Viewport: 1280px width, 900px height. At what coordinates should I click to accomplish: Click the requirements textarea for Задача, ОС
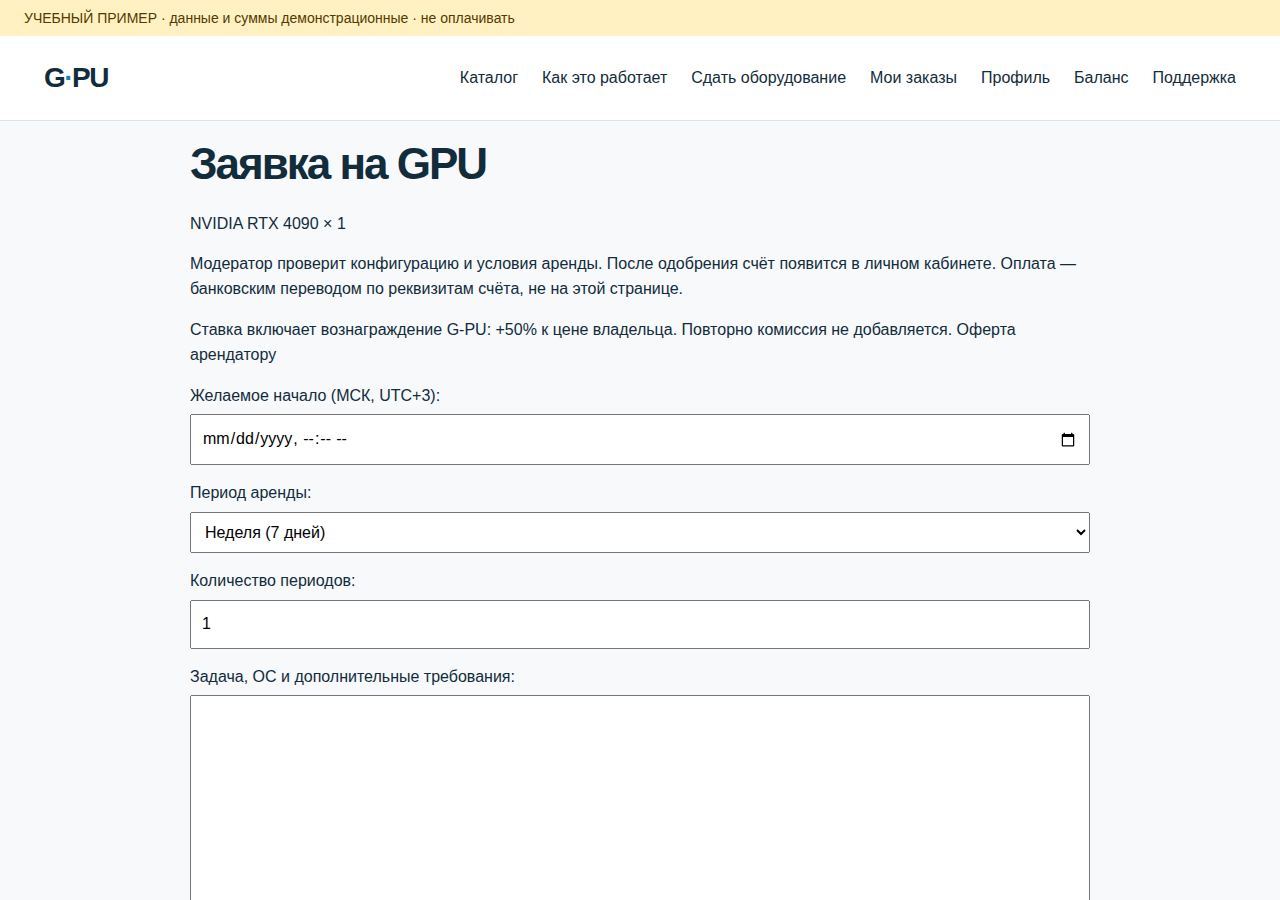click(640, 798)
